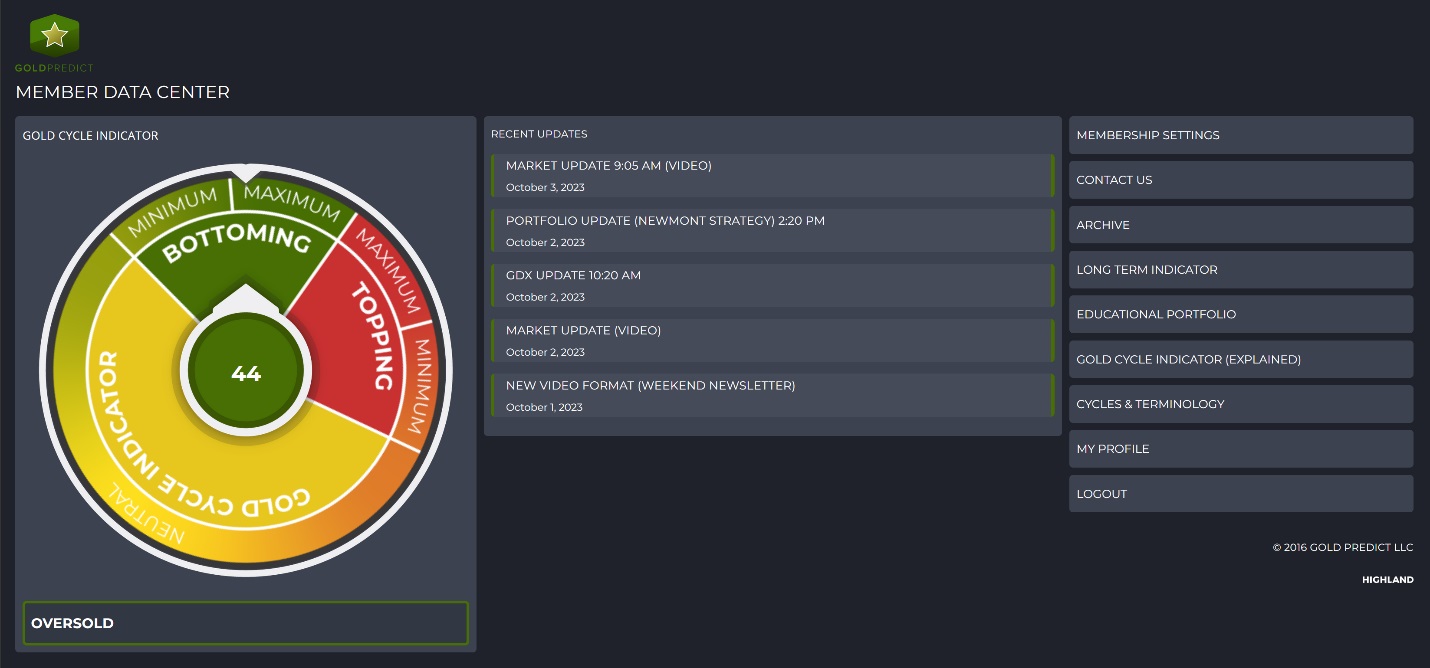Click the Highland footer link
Viewport: 1430px width, 668px height.
pos(1387,580)
